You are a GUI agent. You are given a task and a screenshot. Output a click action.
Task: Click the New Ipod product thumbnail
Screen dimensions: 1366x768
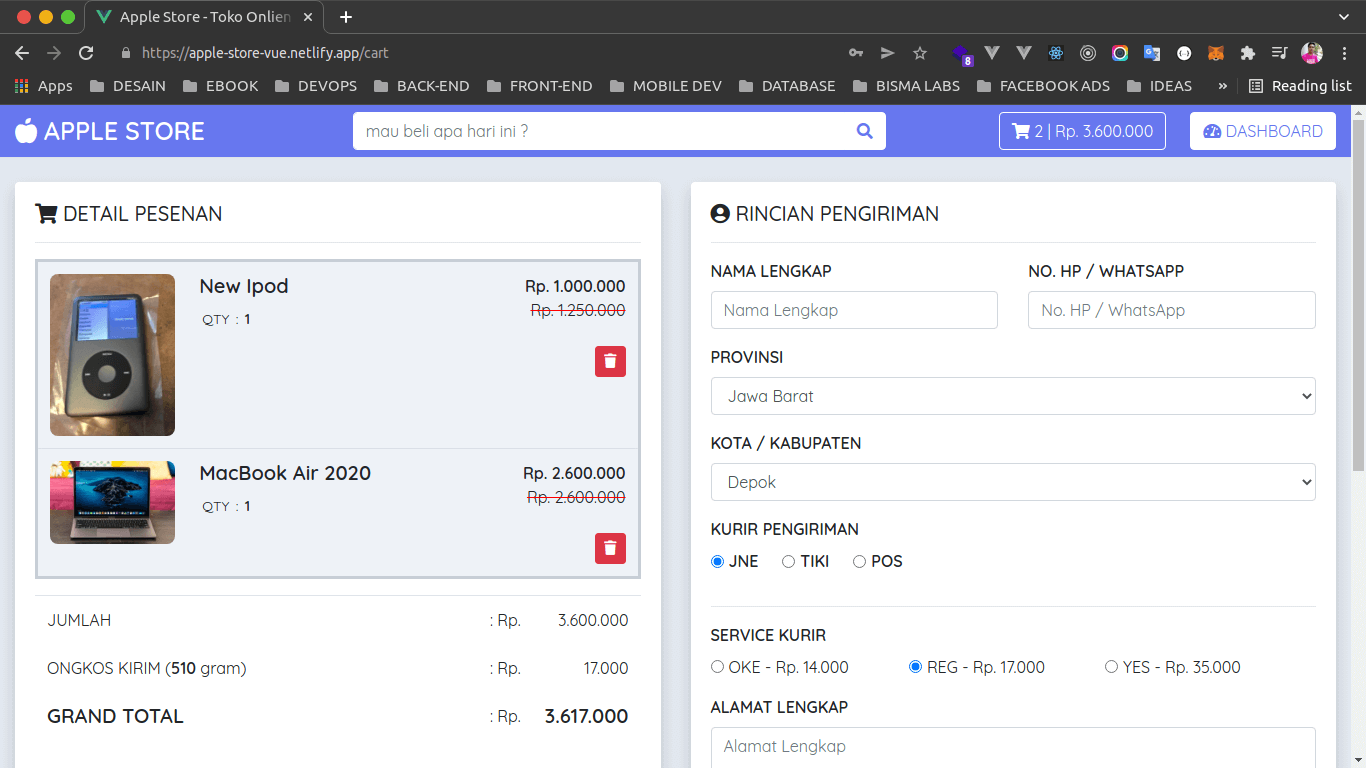click(112, 355)
